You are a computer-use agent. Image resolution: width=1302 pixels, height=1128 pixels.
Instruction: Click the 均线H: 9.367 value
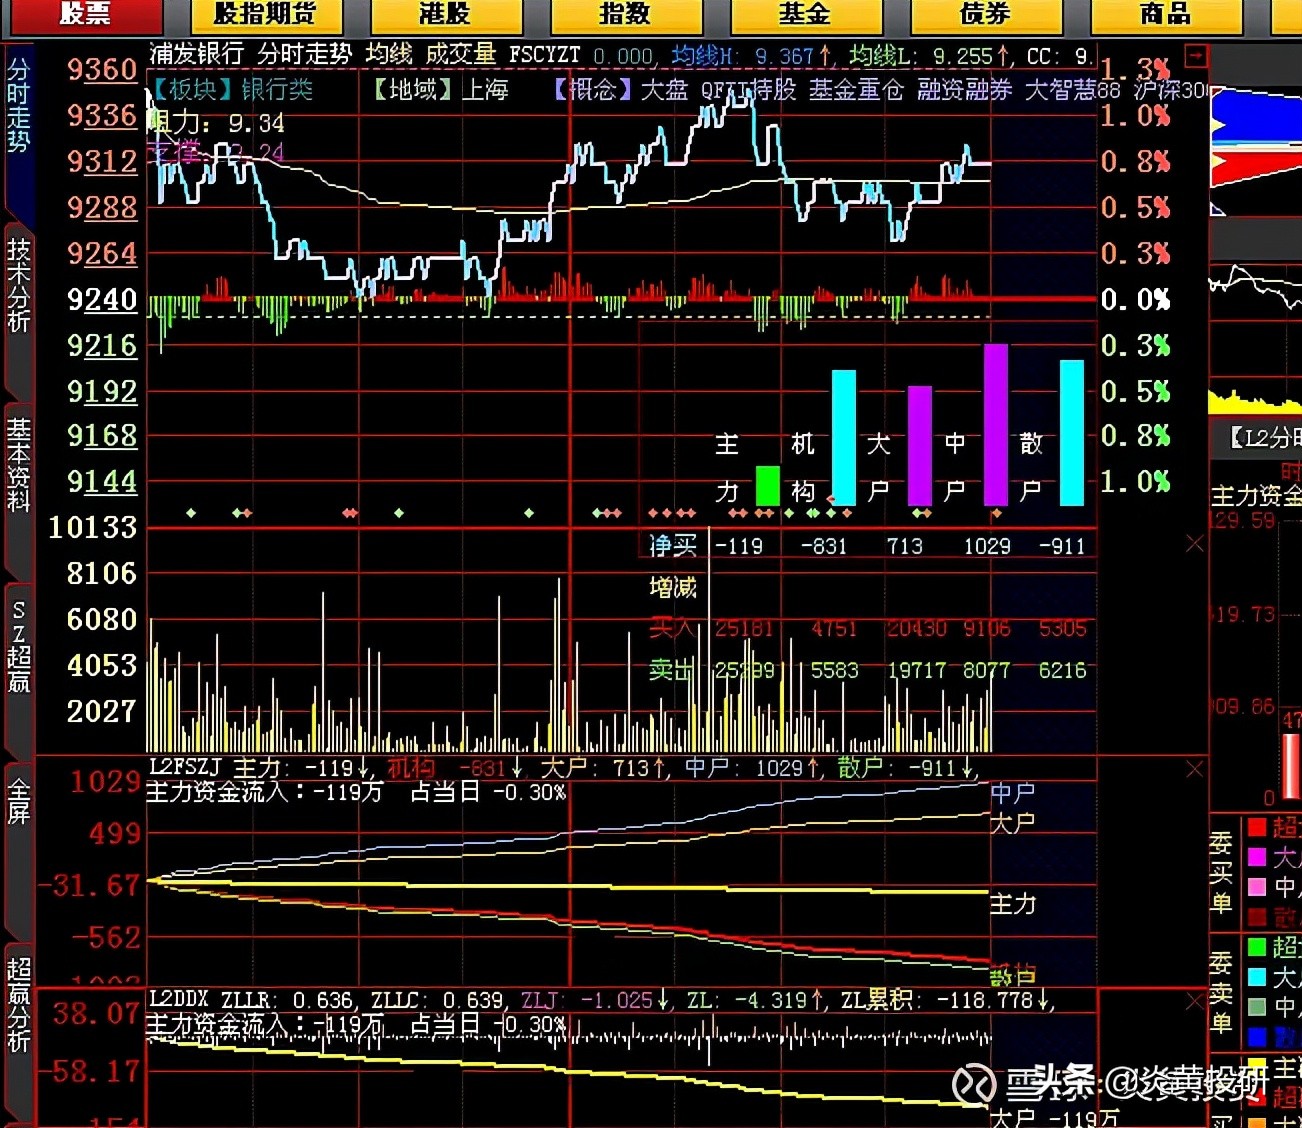coord(751,56)
